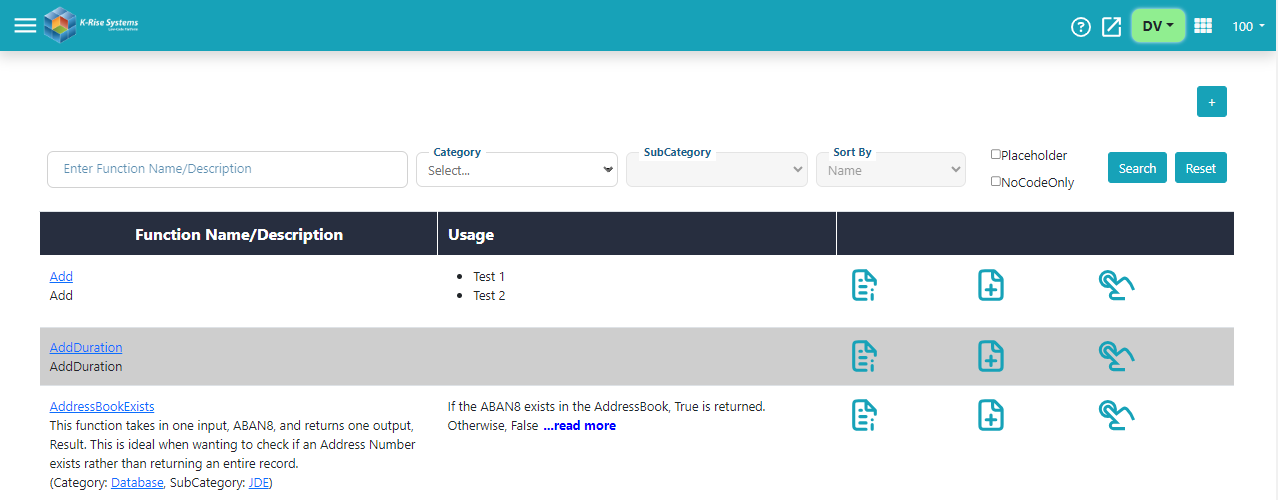The image size is (1278, 500).
Task: Open the 100 user menu
Action: tap(1248, 27)
